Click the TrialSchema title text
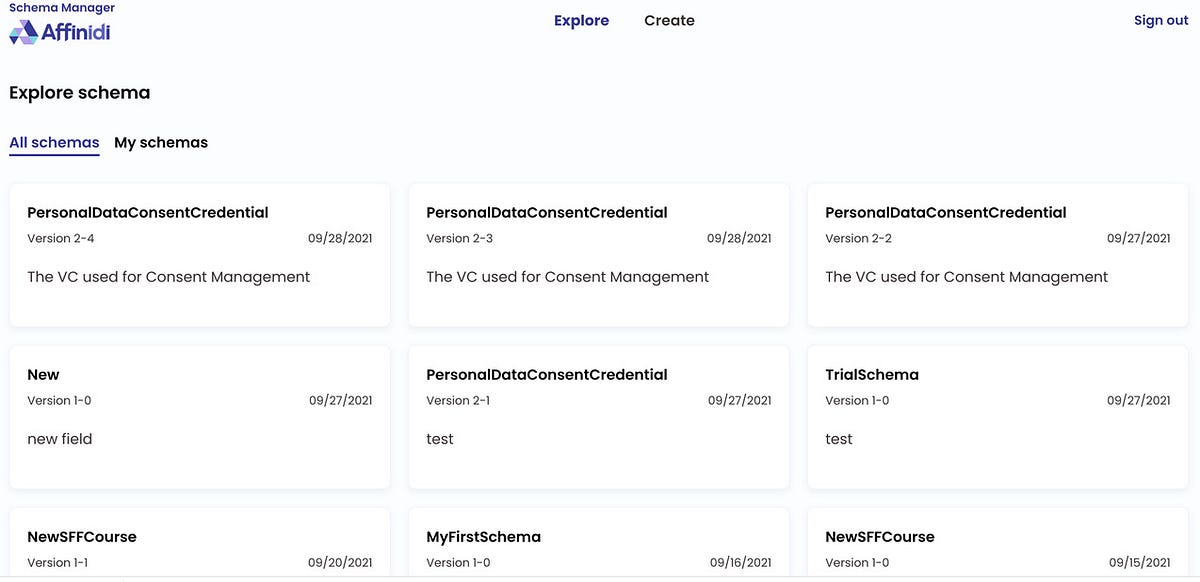The image size is (1200, 582). (872, 375)
